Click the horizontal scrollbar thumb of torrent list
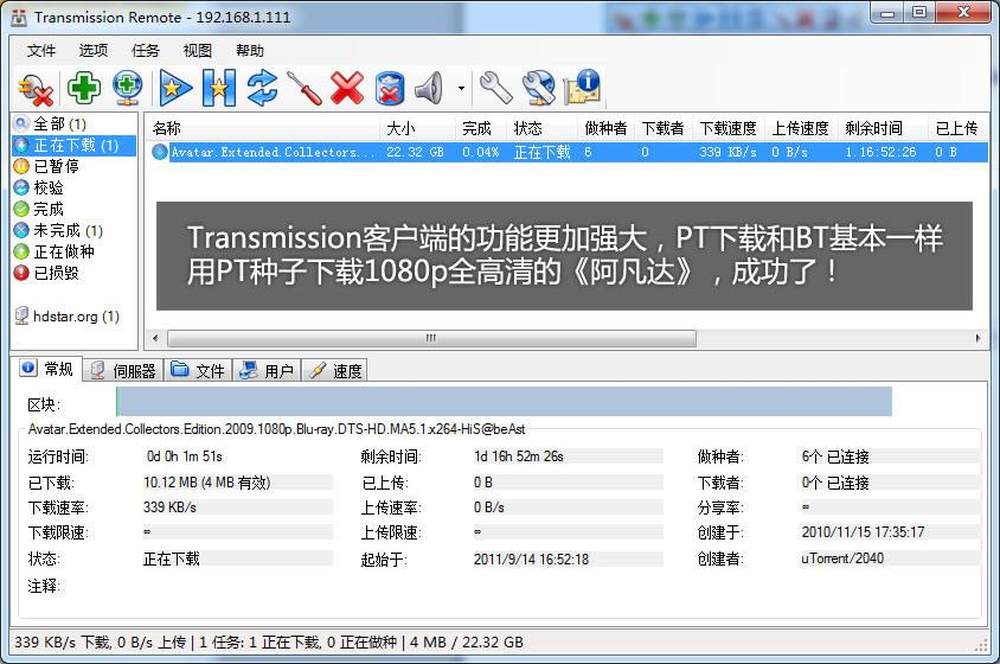The width and height of the screenshot is (1000, 664). point(431,338)
